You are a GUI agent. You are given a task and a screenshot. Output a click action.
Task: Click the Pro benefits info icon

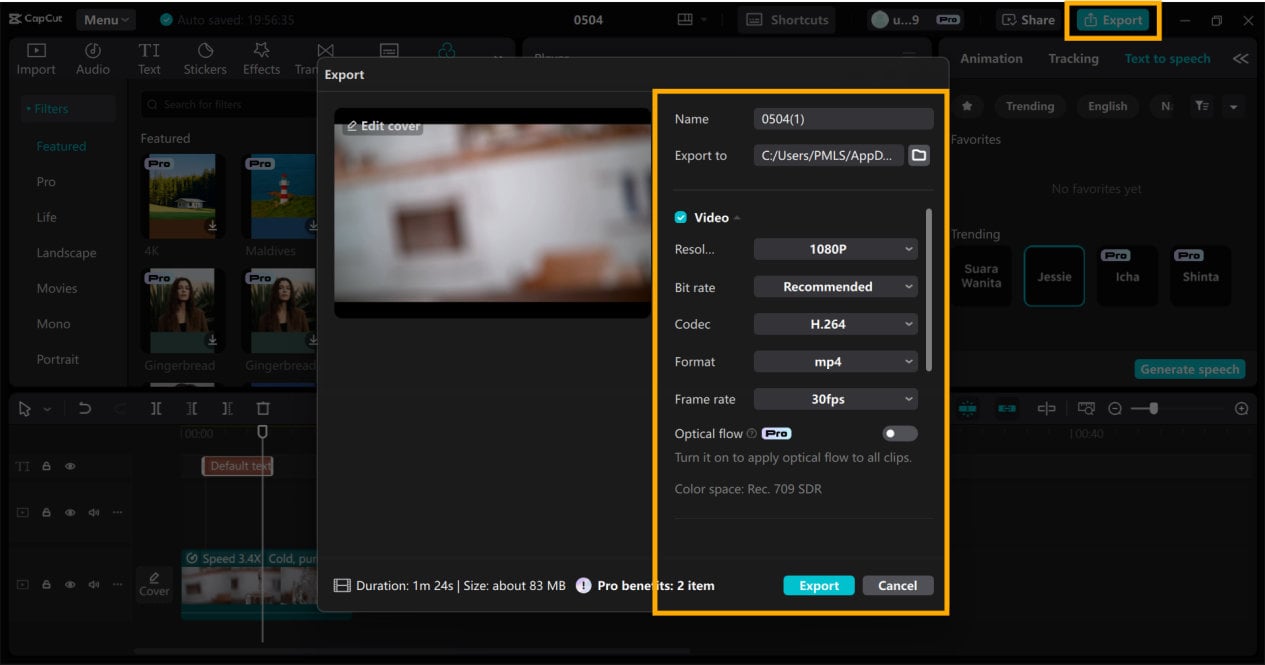pyautogui.click(x=584, y=585)
